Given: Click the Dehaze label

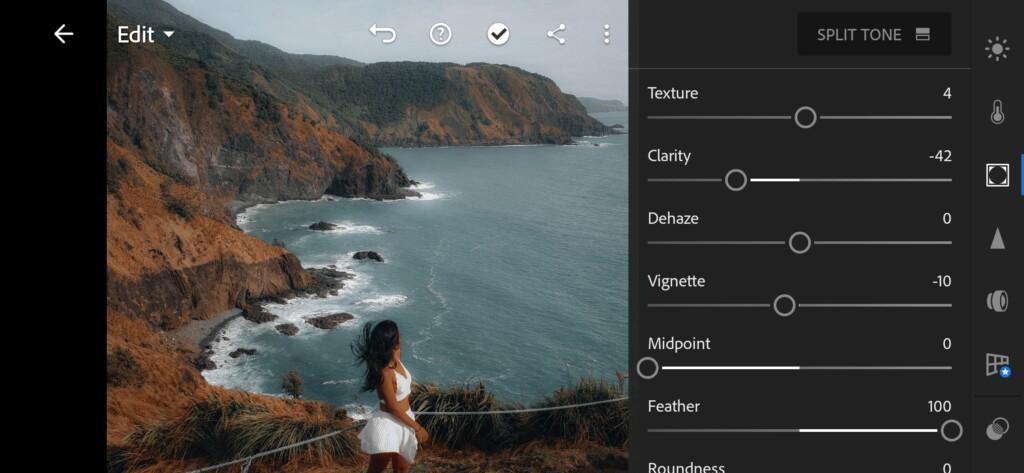Looking at the screenshot, I should click(673, 218).
